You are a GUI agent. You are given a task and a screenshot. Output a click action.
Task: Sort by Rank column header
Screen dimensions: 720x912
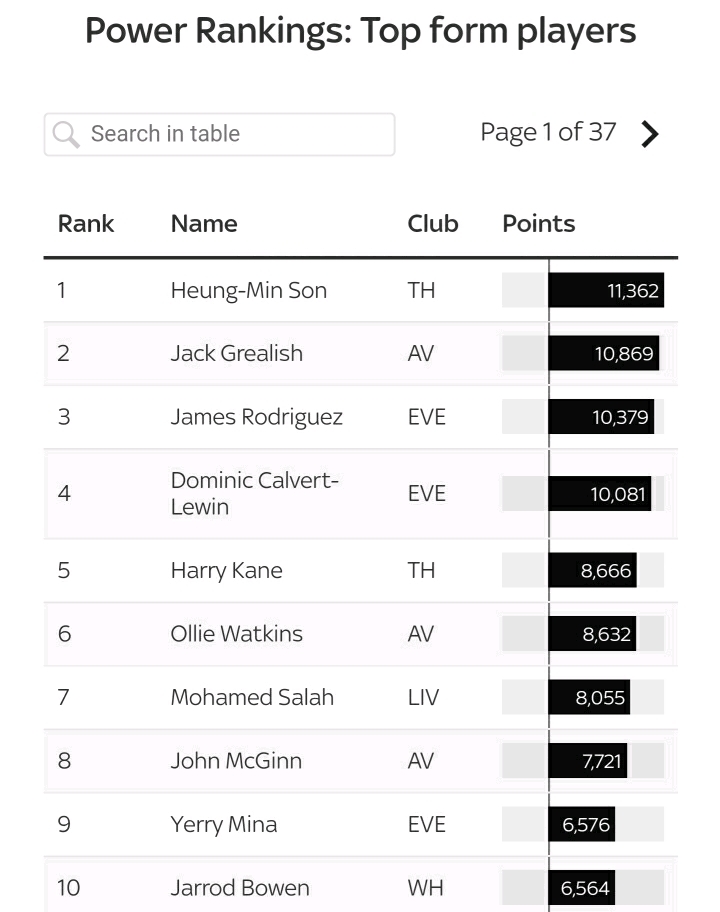pos(86,223)
